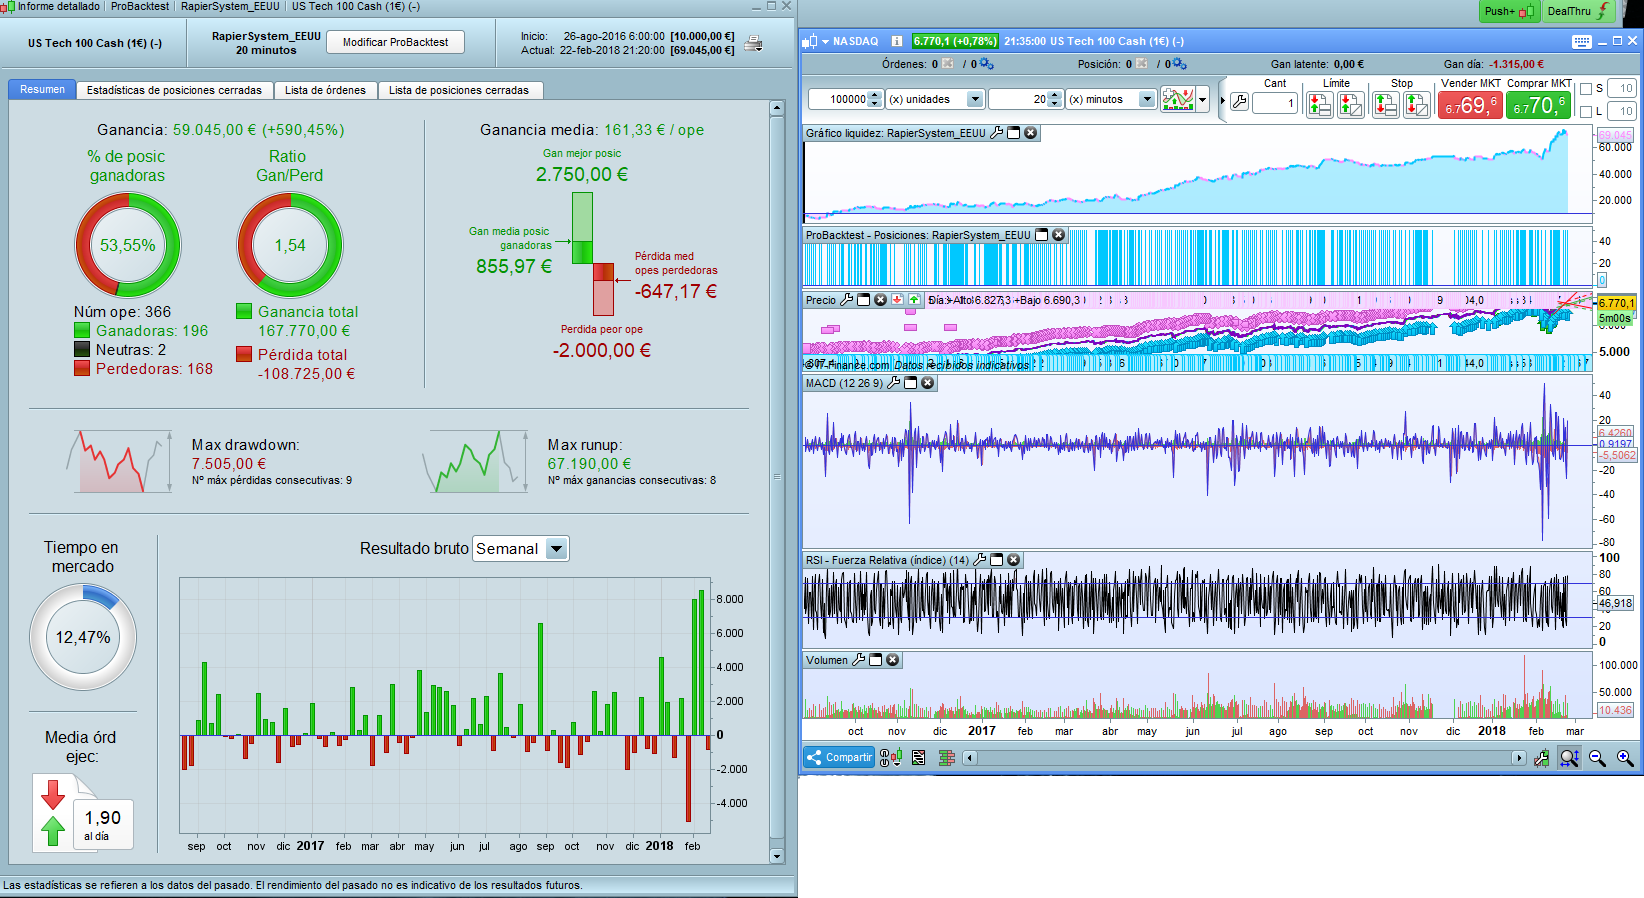Open the order list icon in the bottom chart toolbar
The height and width of the screenshot is (898, 1644).
(919, 758)
